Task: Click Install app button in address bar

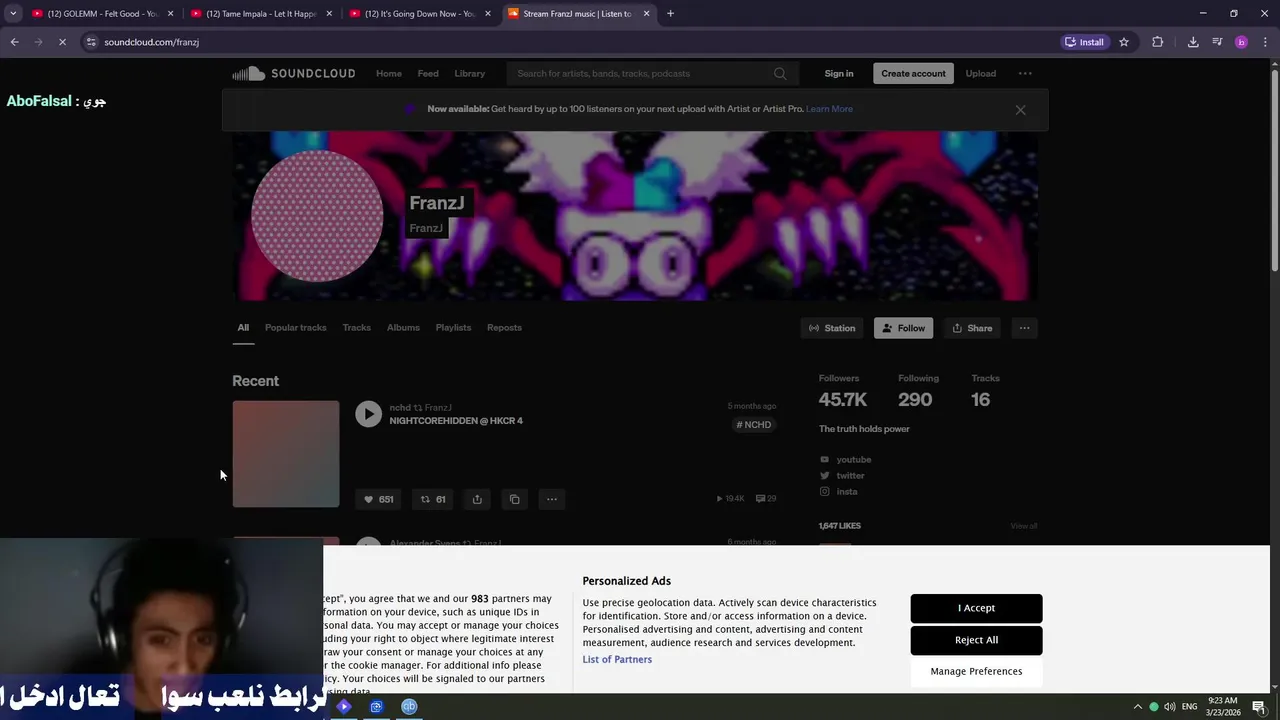Action: [1084, 42]
